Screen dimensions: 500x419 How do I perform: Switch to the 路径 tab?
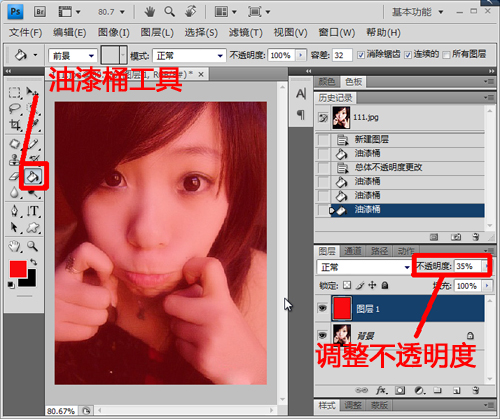pos(379,251)
